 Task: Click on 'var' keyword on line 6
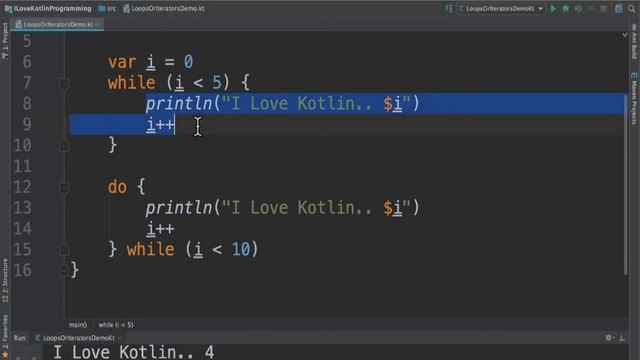pos(122,62)
